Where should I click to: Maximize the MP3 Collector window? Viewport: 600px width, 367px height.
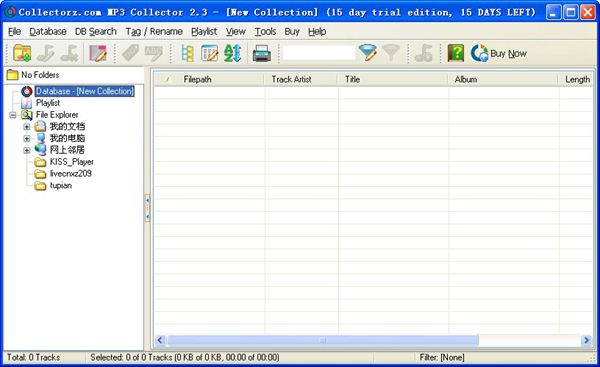click(571, 12)
